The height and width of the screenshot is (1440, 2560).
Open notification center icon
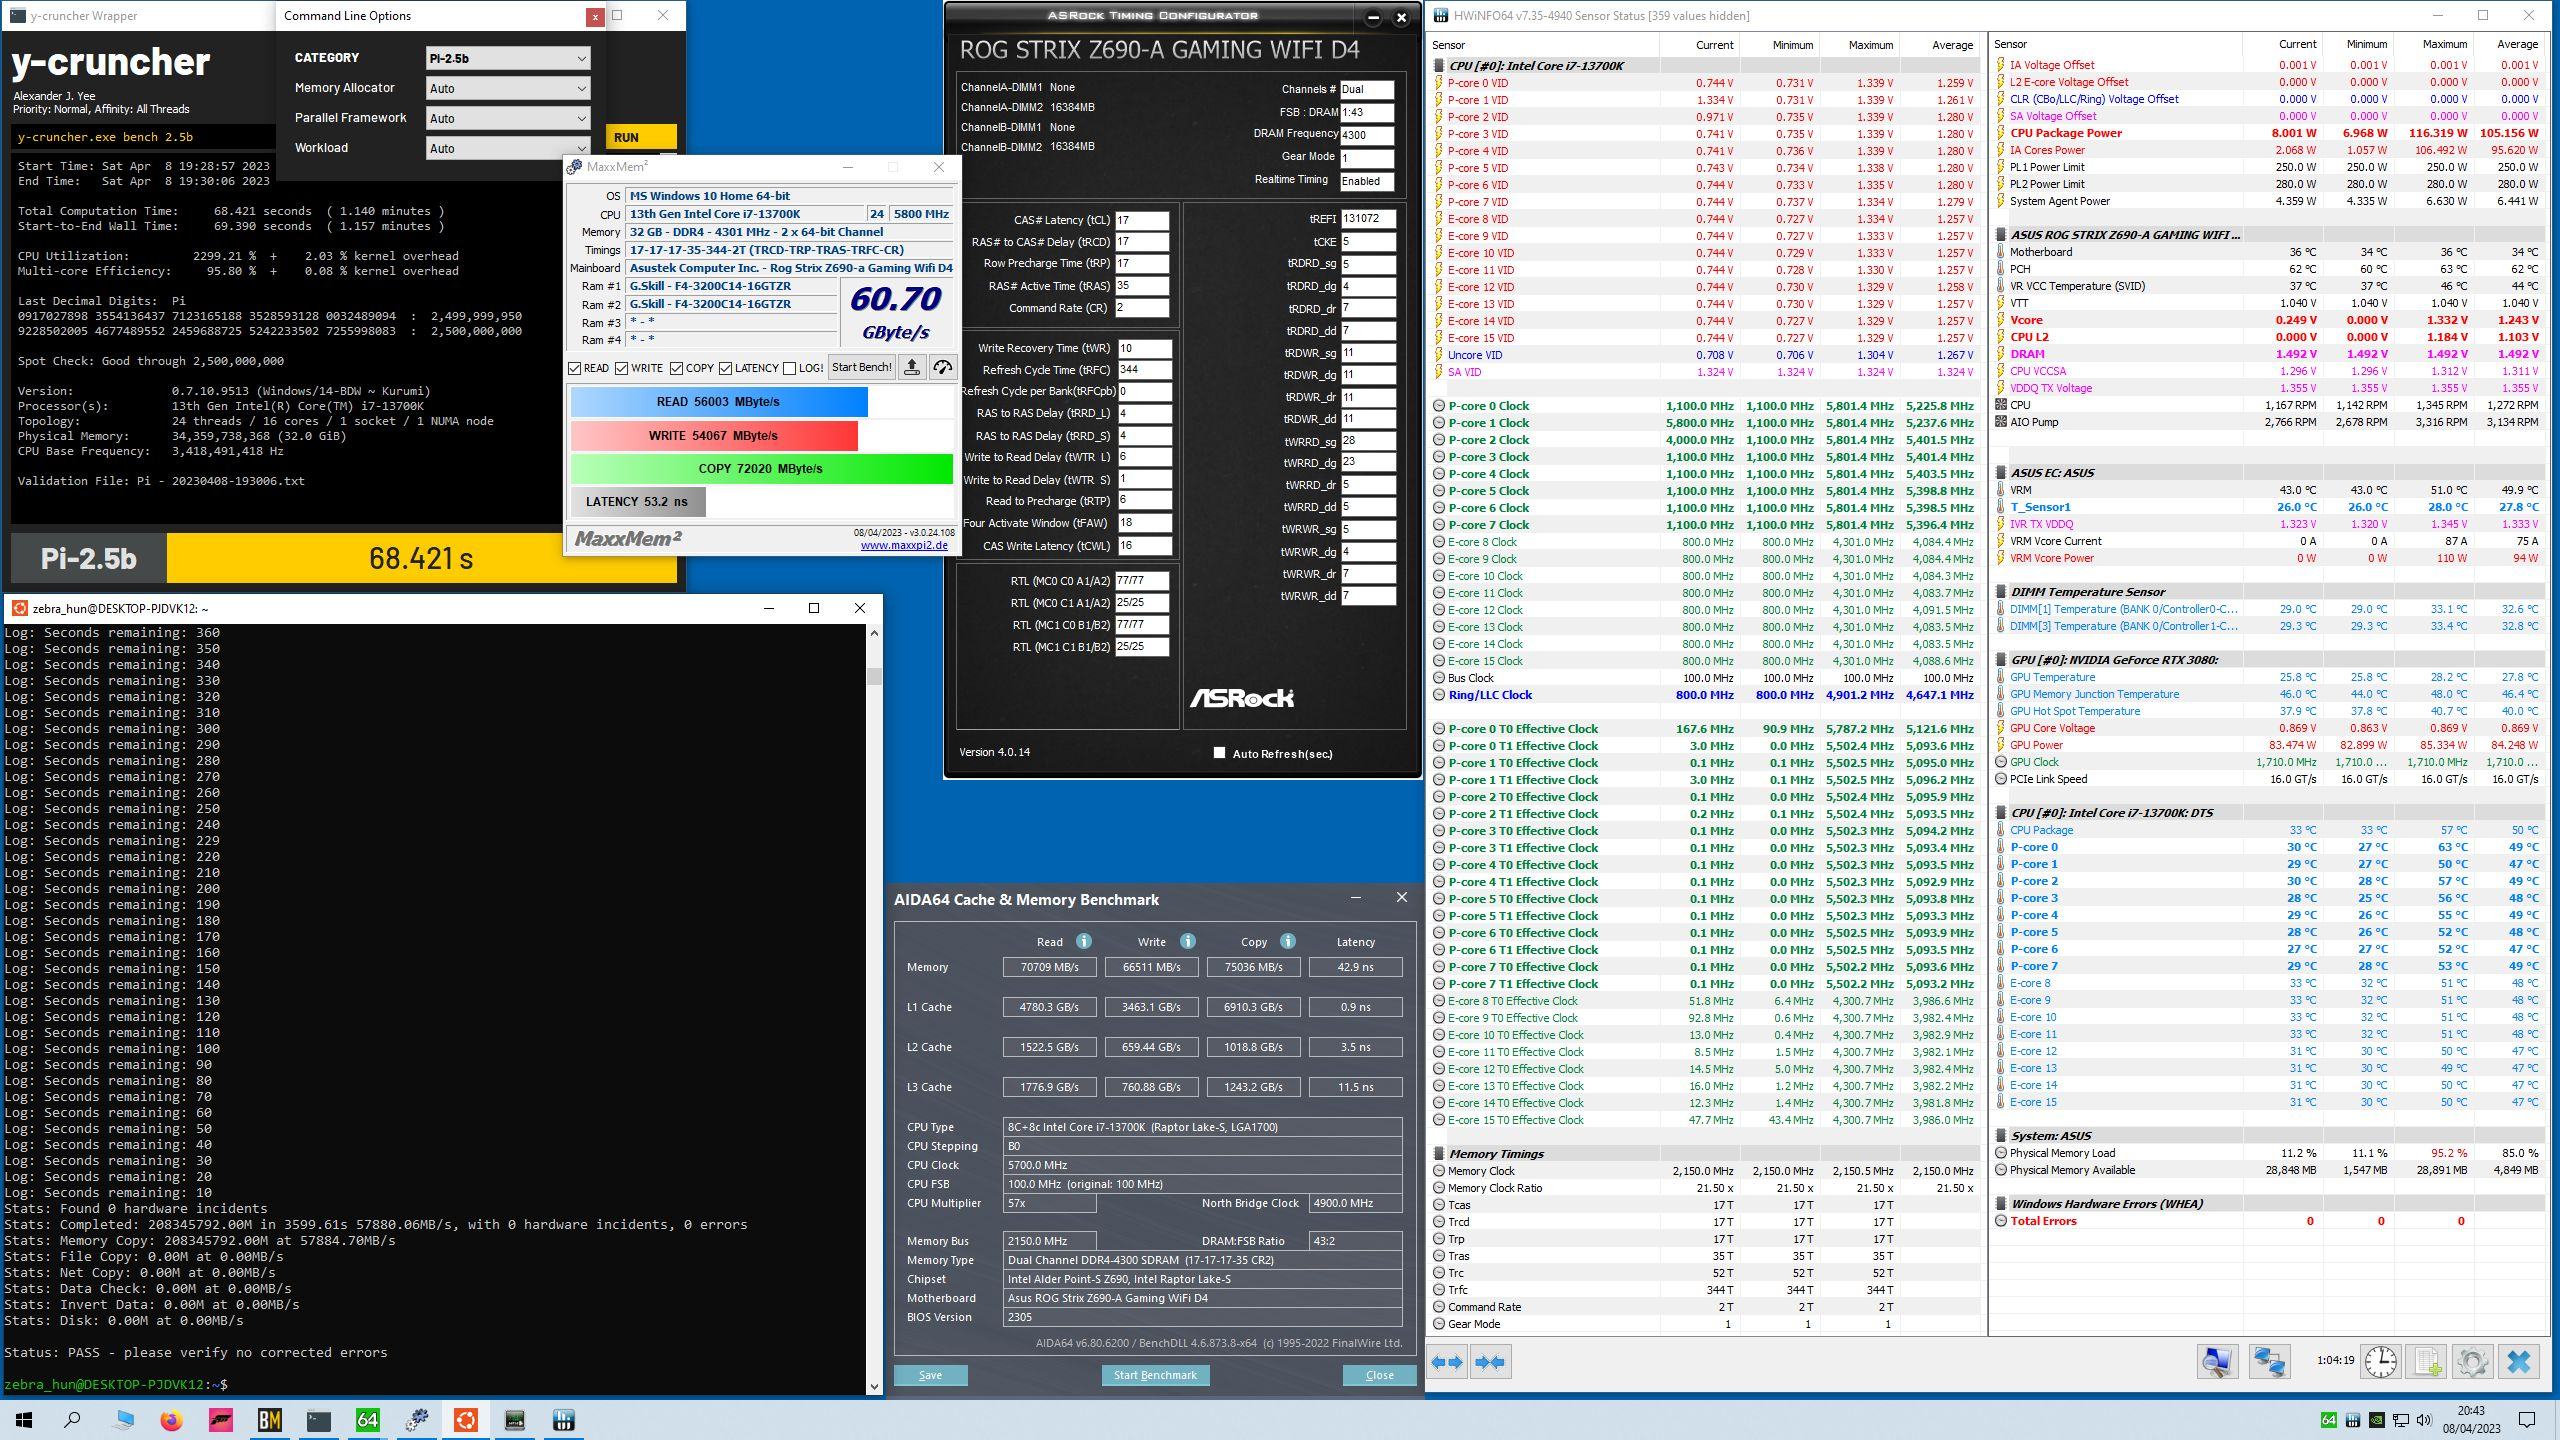(x=2527, y=1419)
